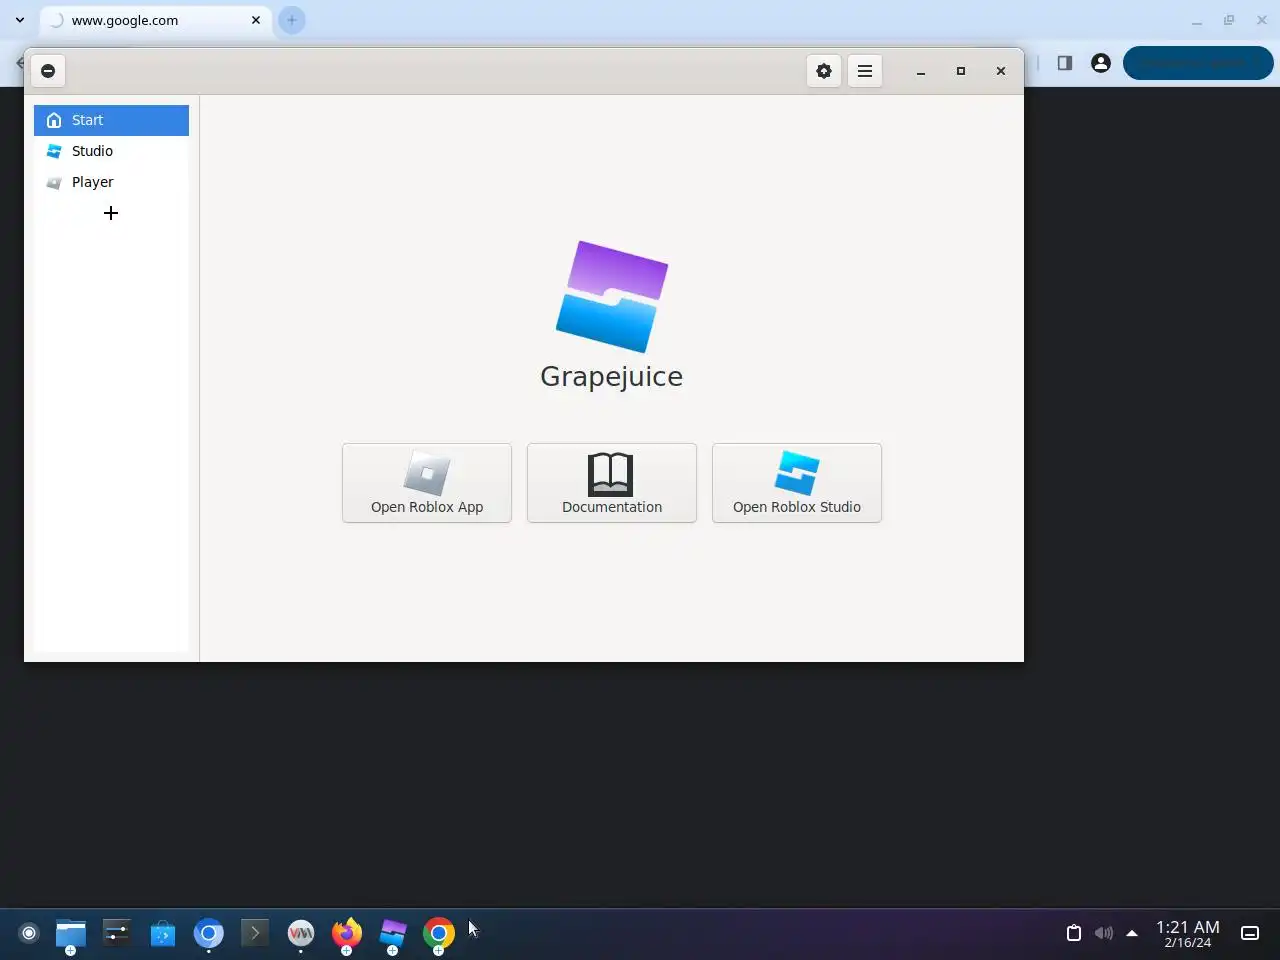
Task: Open Roblox App button
Action: 427,483
